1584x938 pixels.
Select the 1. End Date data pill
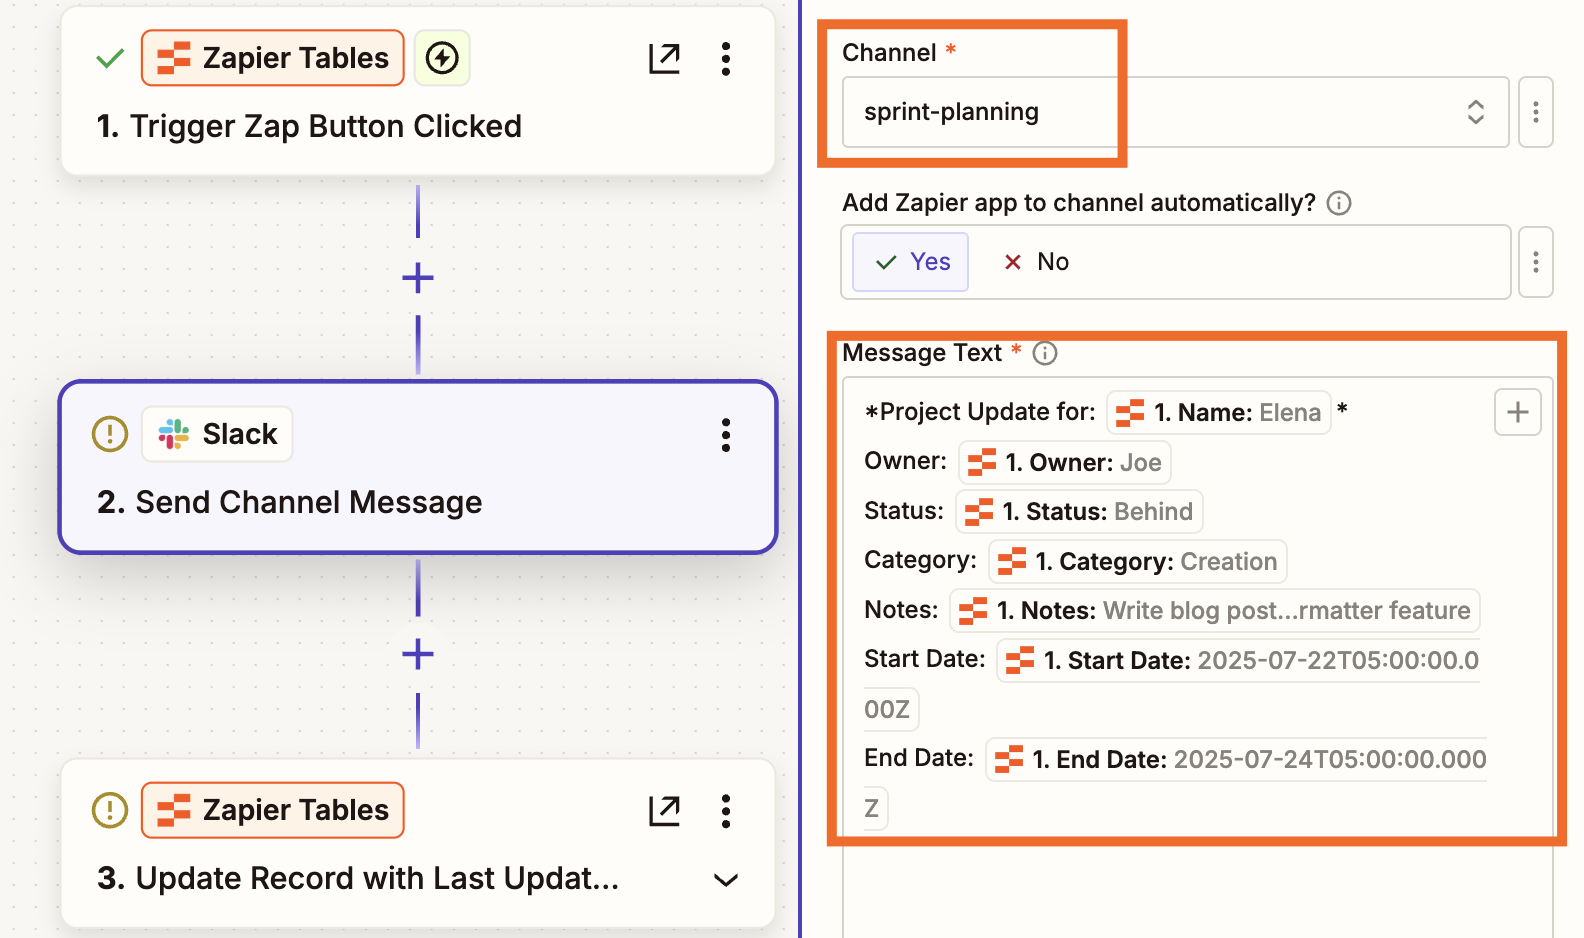(1237, 759)
